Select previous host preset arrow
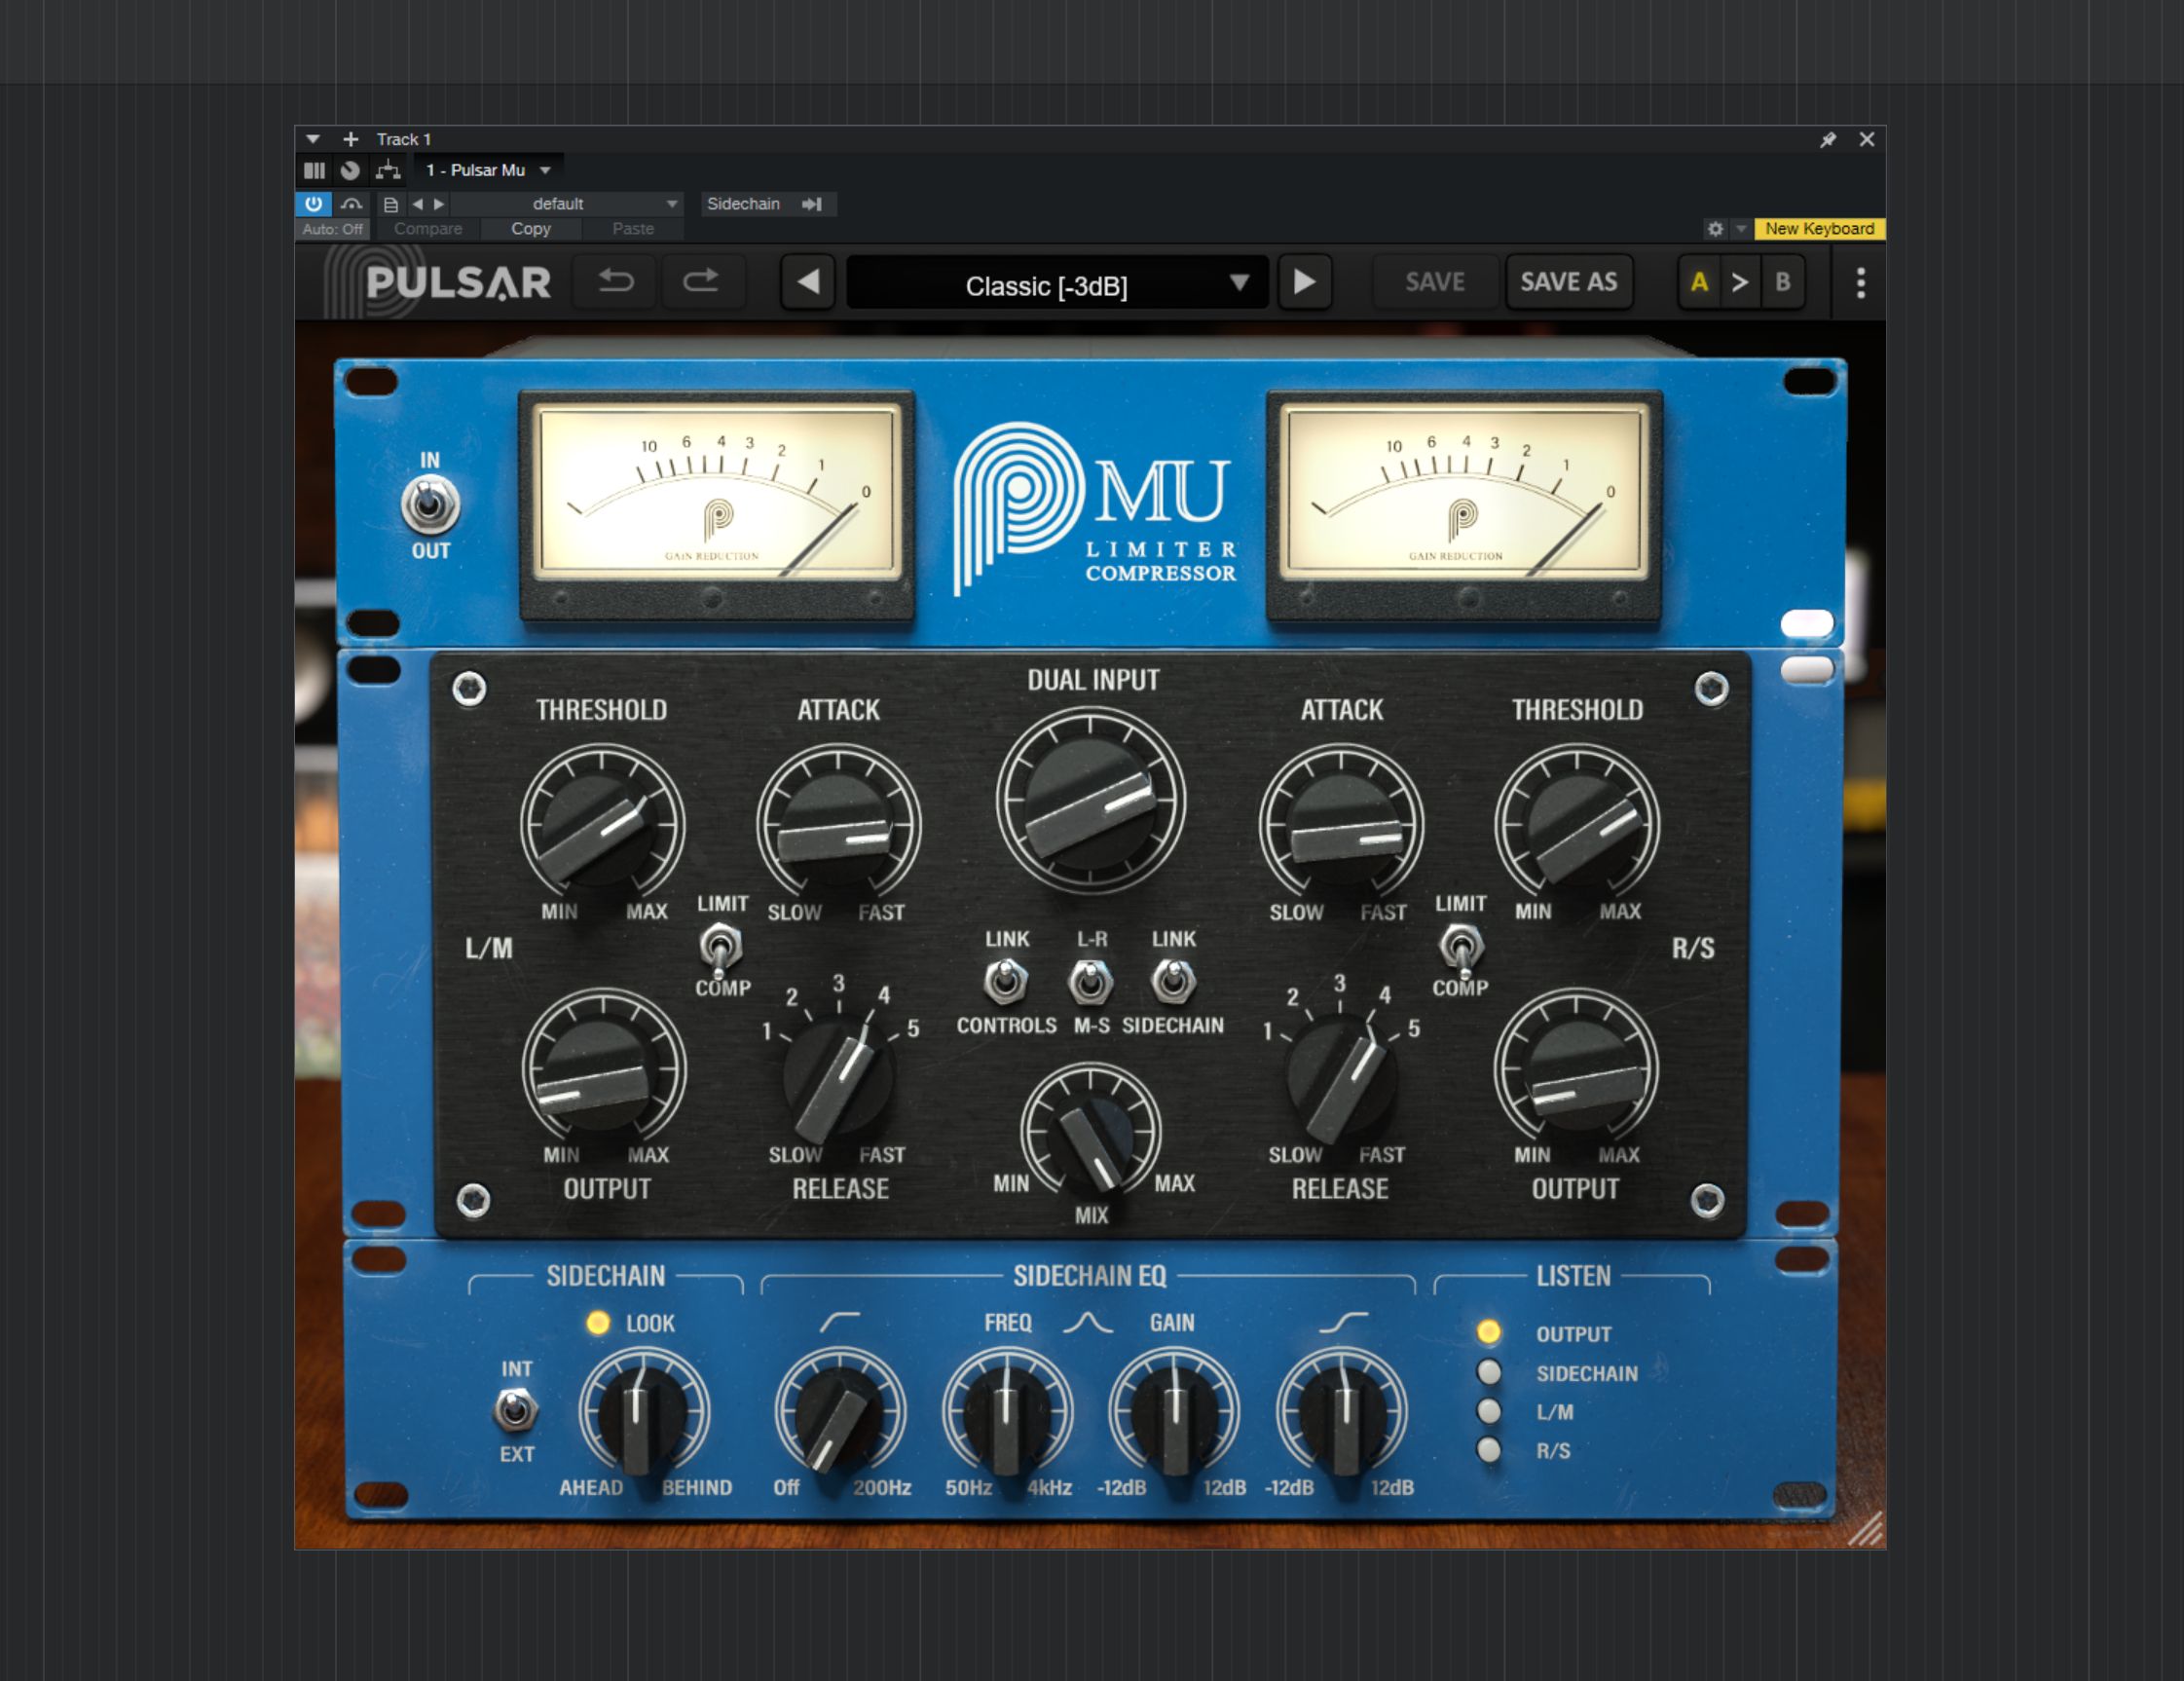 (418, 204)
